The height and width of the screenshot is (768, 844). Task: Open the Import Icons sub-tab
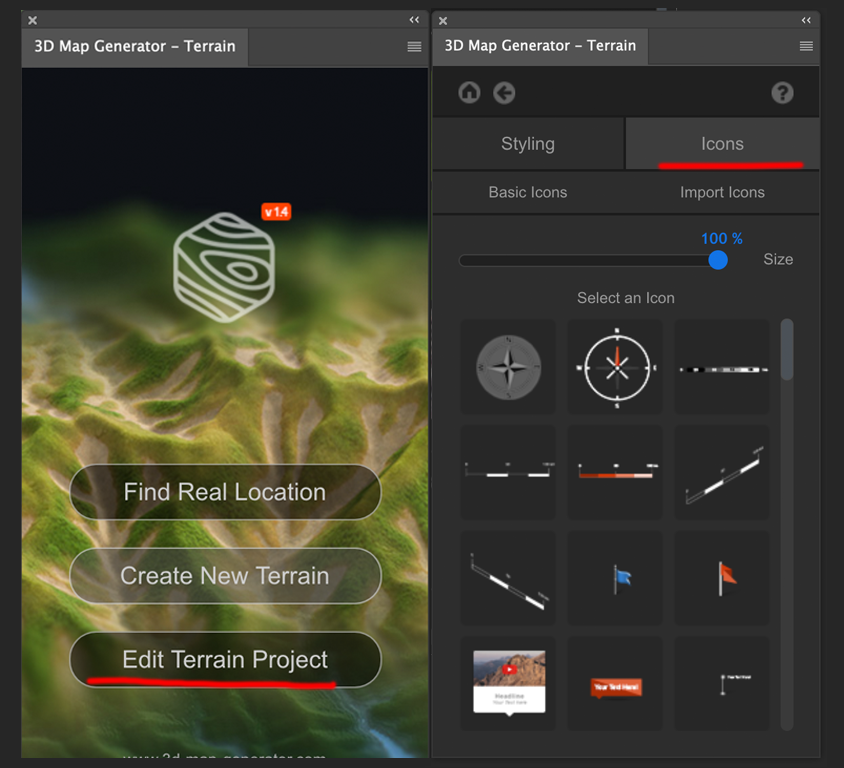[x=722, y=192]
